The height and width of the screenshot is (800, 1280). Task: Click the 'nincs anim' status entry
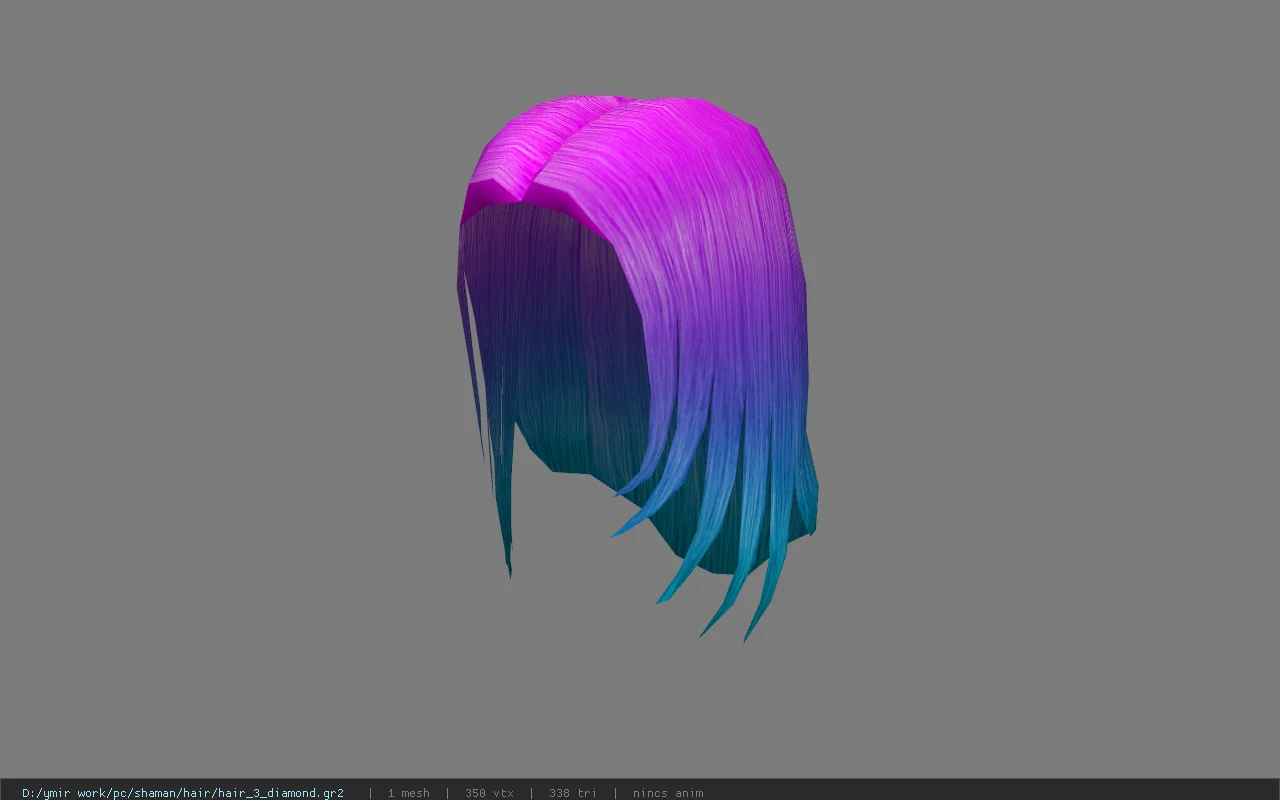coord(668,793)
